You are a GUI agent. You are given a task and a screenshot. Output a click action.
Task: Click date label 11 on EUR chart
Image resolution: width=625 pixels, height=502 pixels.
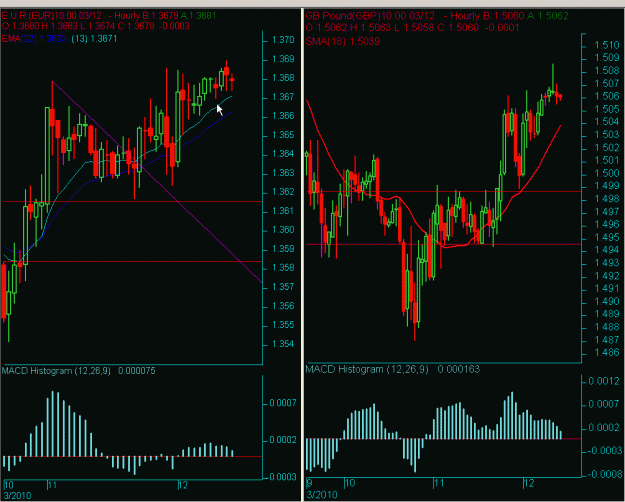pos(52,485)
